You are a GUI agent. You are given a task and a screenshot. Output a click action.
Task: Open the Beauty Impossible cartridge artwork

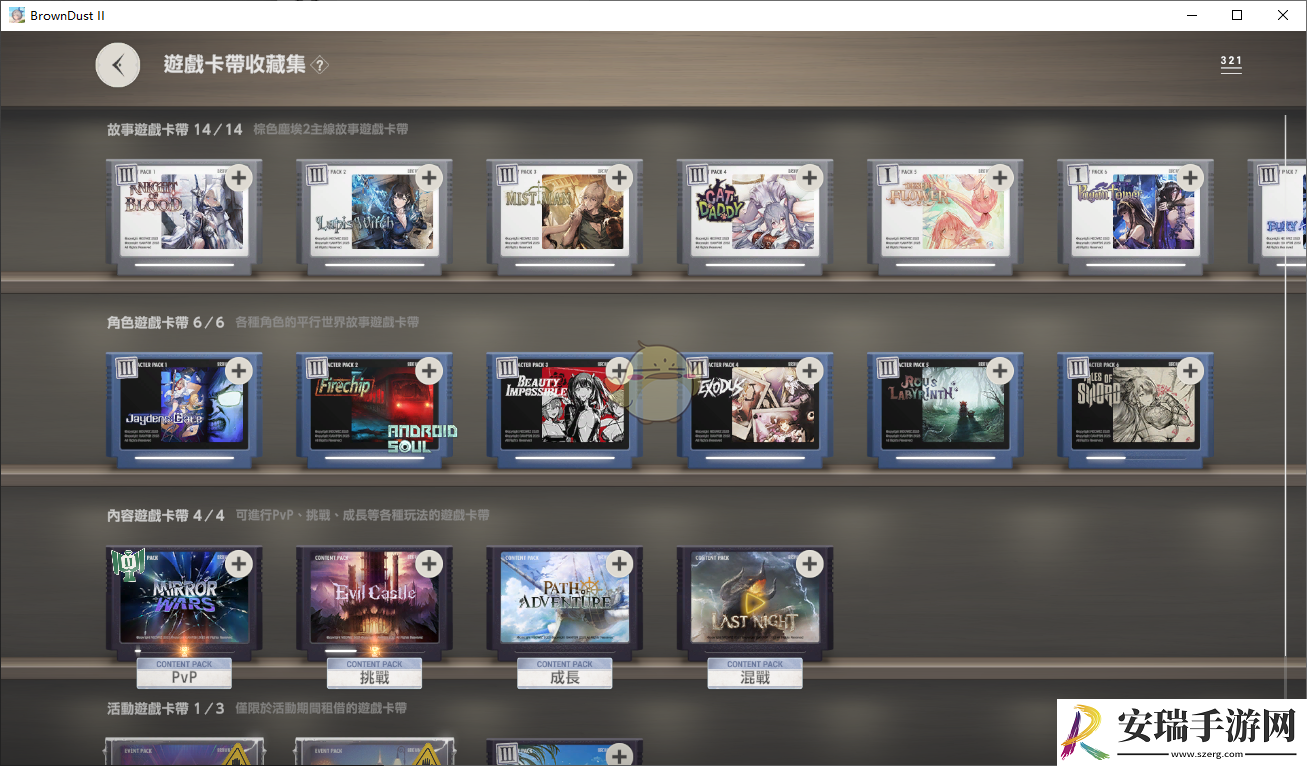pyautogui.click(x=564, y=405)
